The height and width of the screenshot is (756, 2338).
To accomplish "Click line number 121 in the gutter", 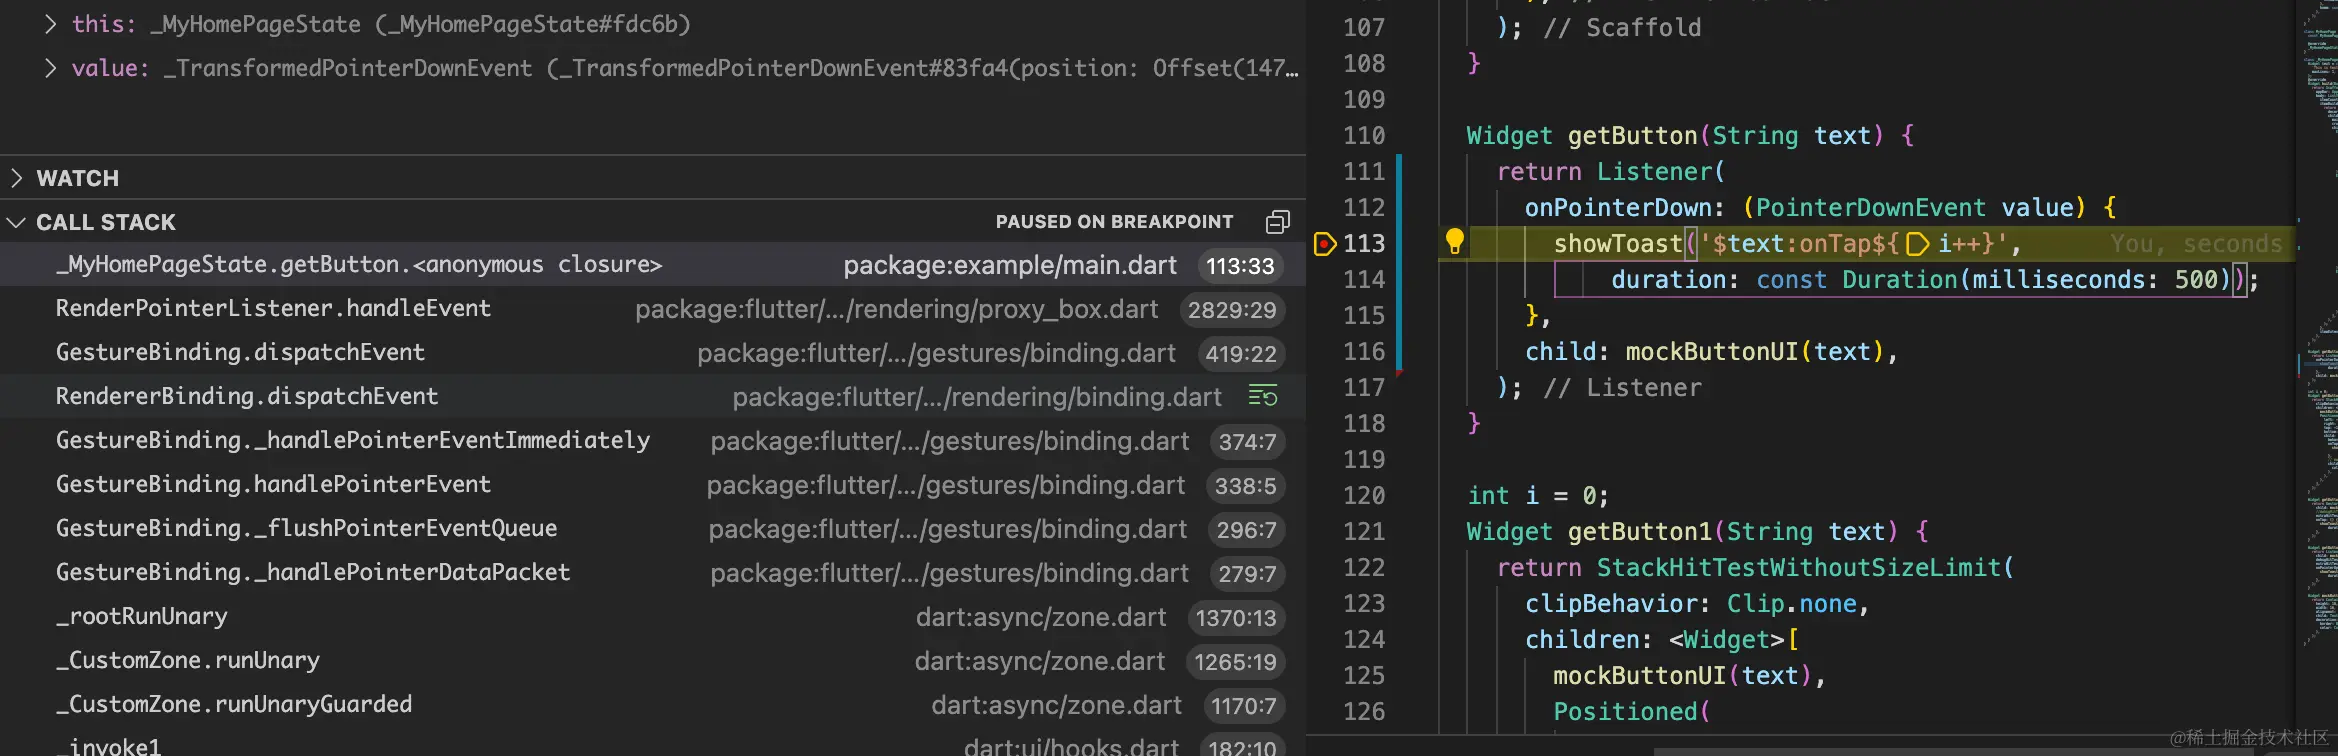I will tap(1364, 531).
